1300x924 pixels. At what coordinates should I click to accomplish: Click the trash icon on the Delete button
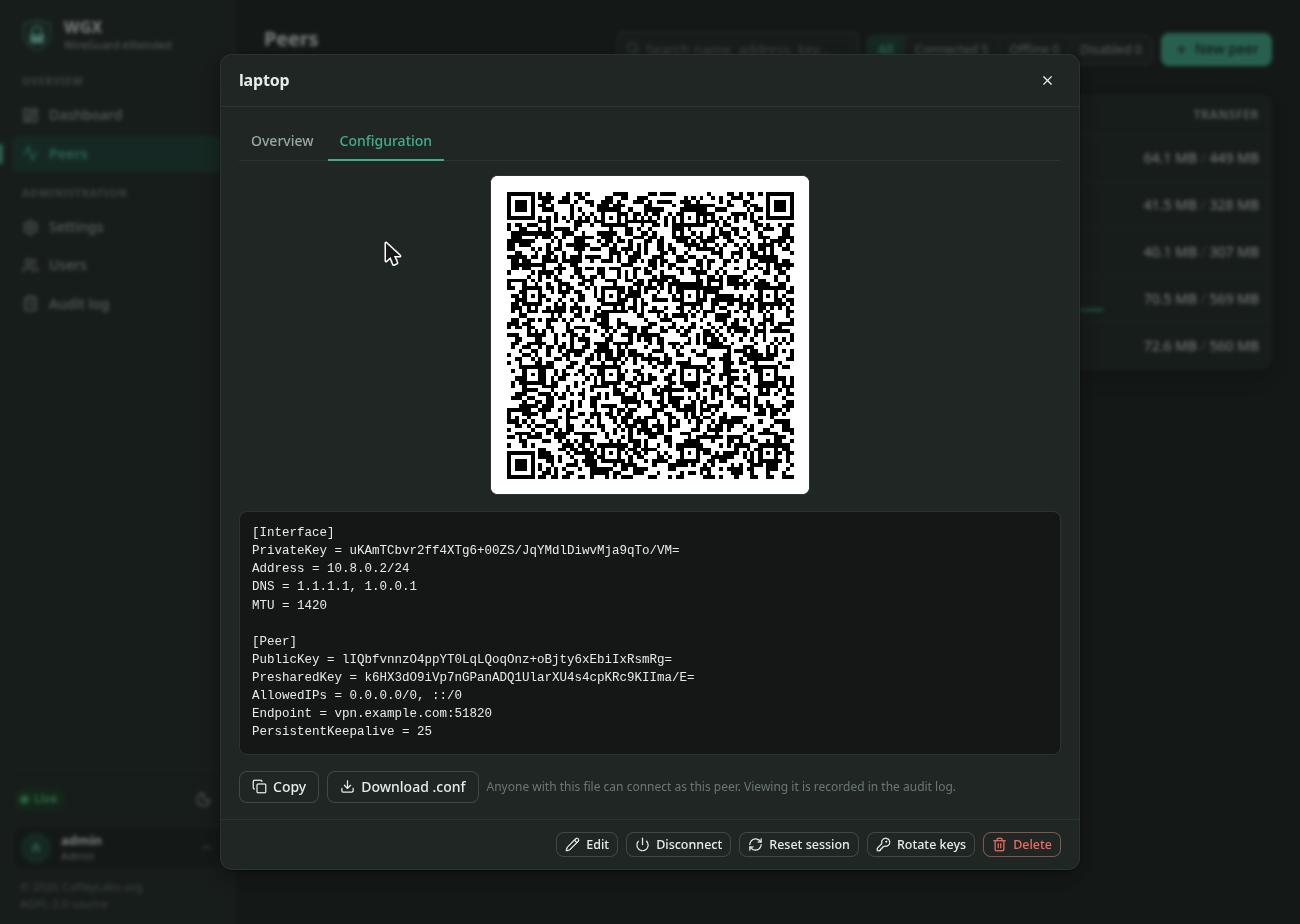999,845
